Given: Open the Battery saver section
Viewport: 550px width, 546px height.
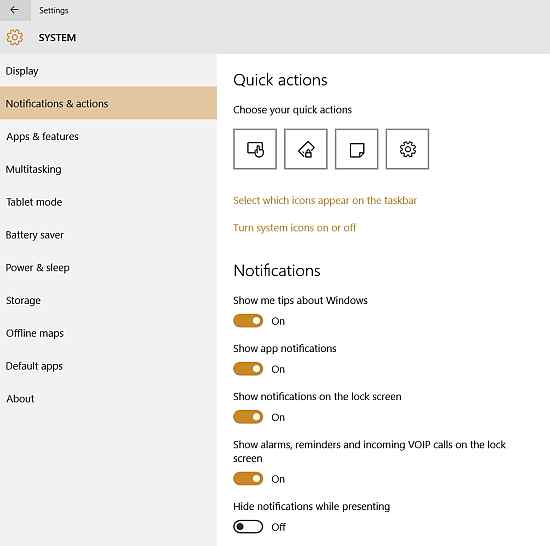Looking at the screenshot, I should point(108,235).
